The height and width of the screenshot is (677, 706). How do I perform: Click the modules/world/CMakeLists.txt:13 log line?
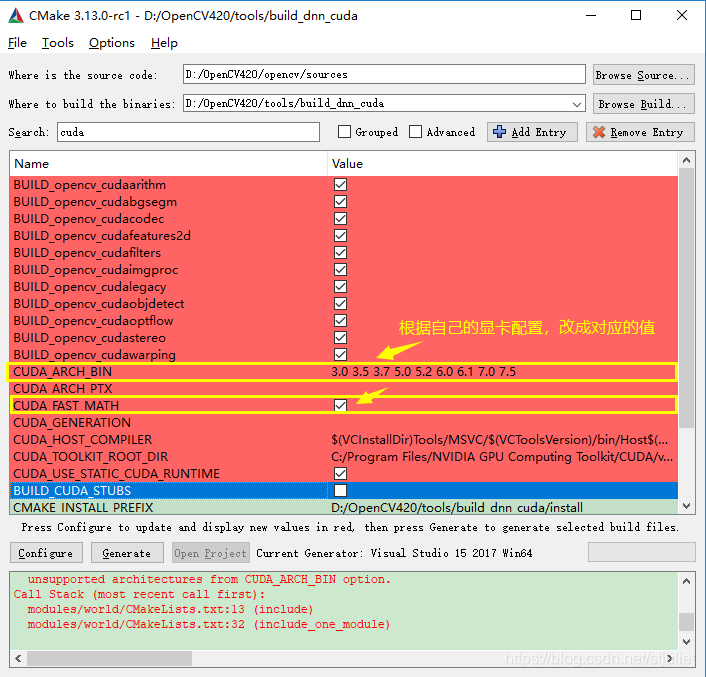[170, 609]
